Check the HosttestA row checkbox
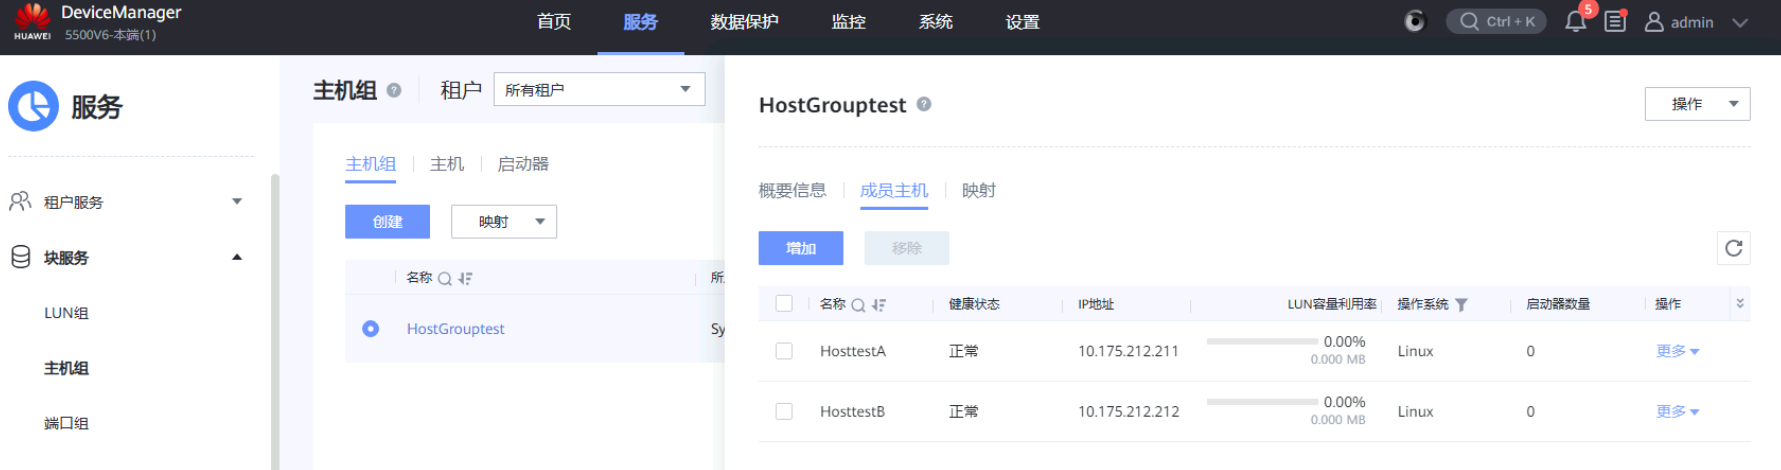This screenshot has width=1781, height=470. pyautogui.click(x=784, y=351)
